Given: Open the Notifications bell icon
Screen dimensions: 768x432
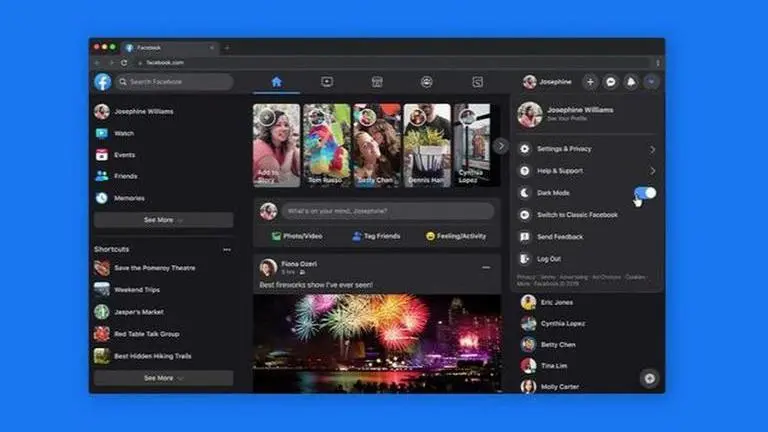Looking at the screenshot, I should pyautogui.click(x=631, y=82).
